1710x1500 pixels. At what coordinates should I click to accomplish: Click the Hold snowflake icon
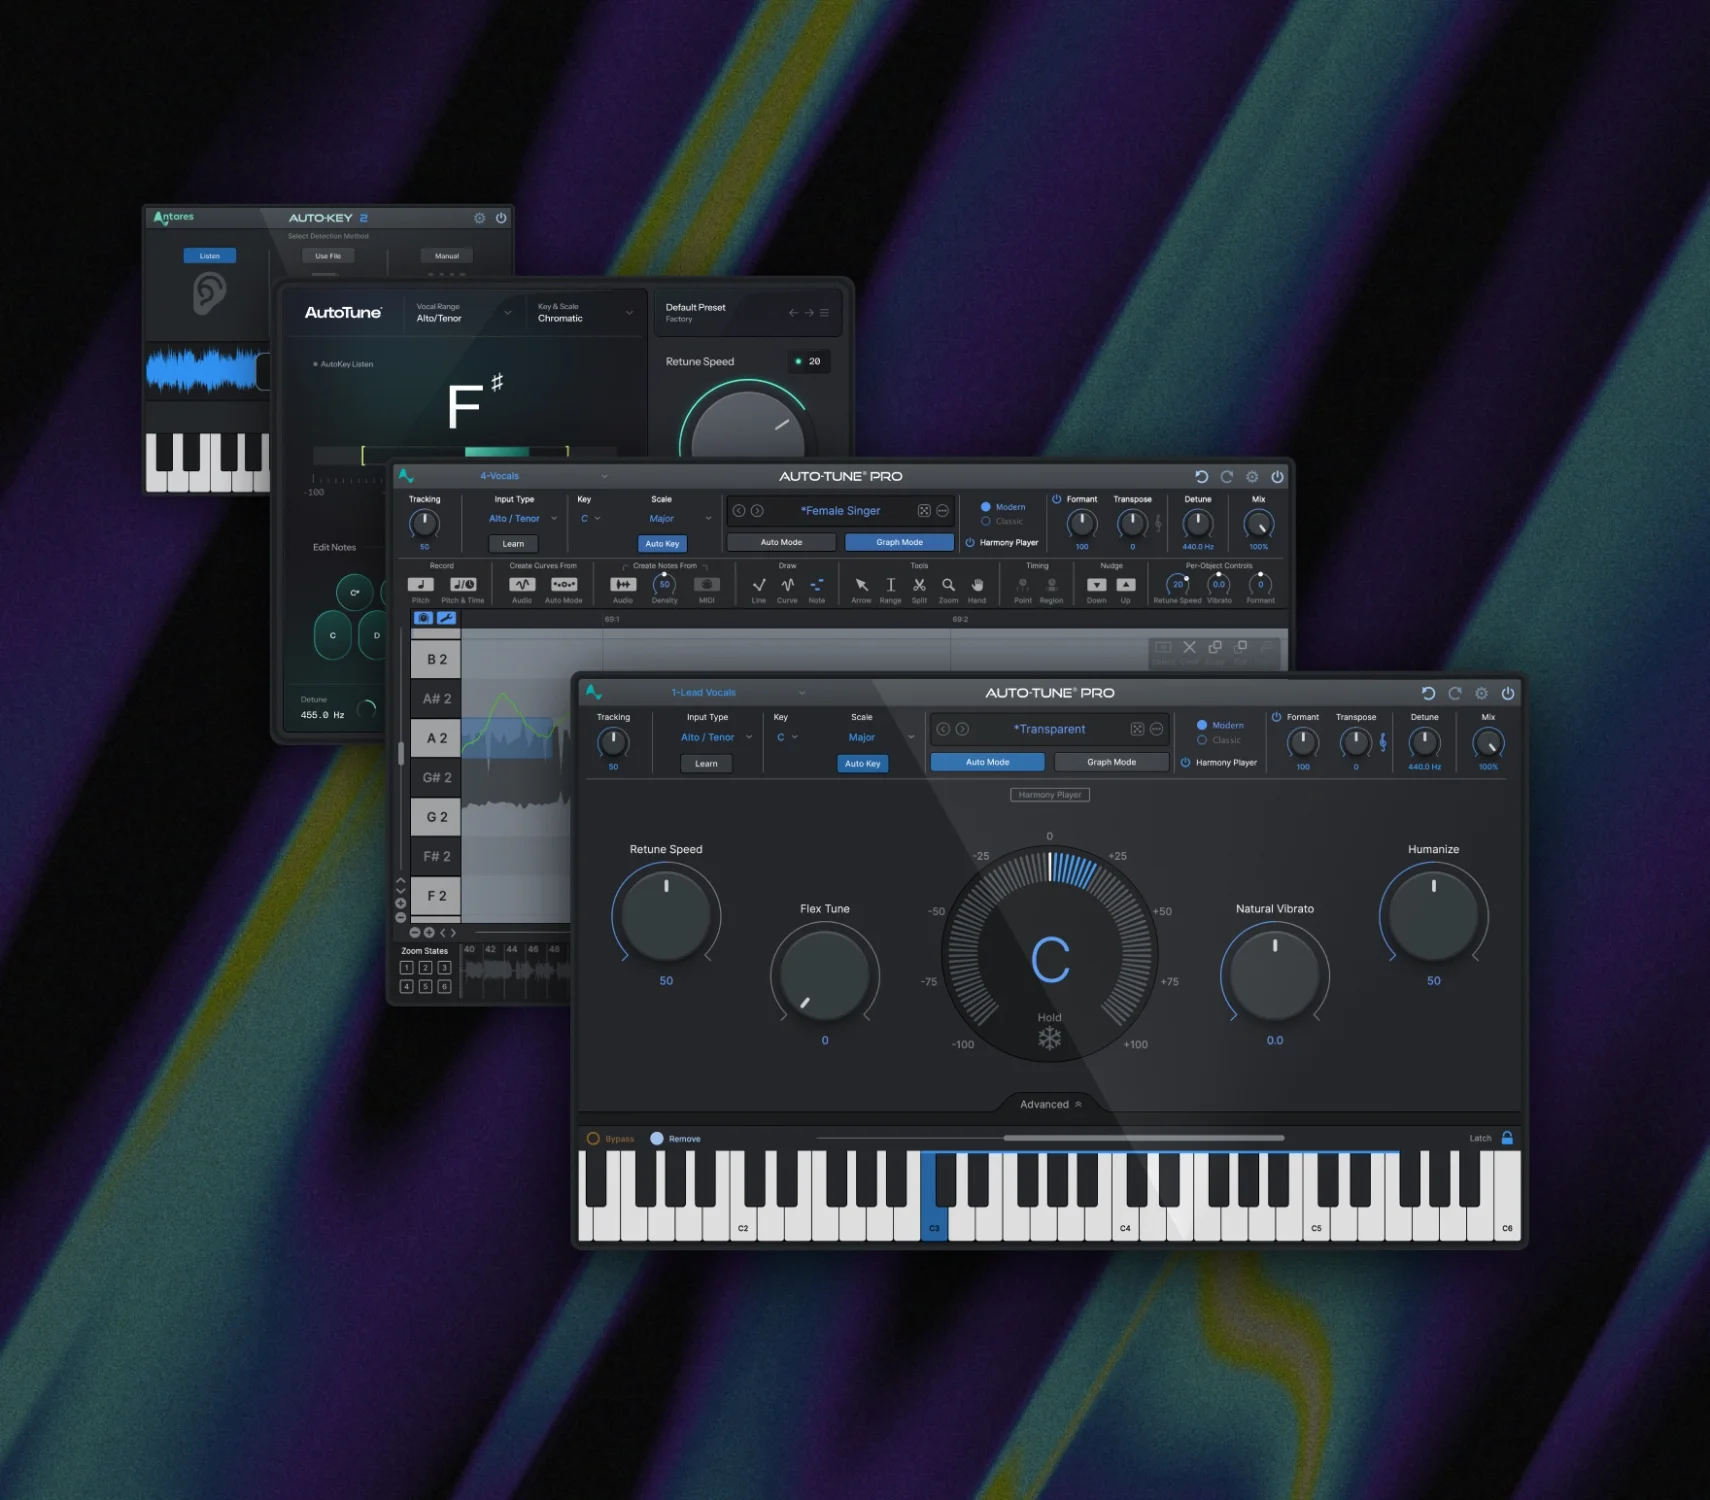point(1049,1039)
